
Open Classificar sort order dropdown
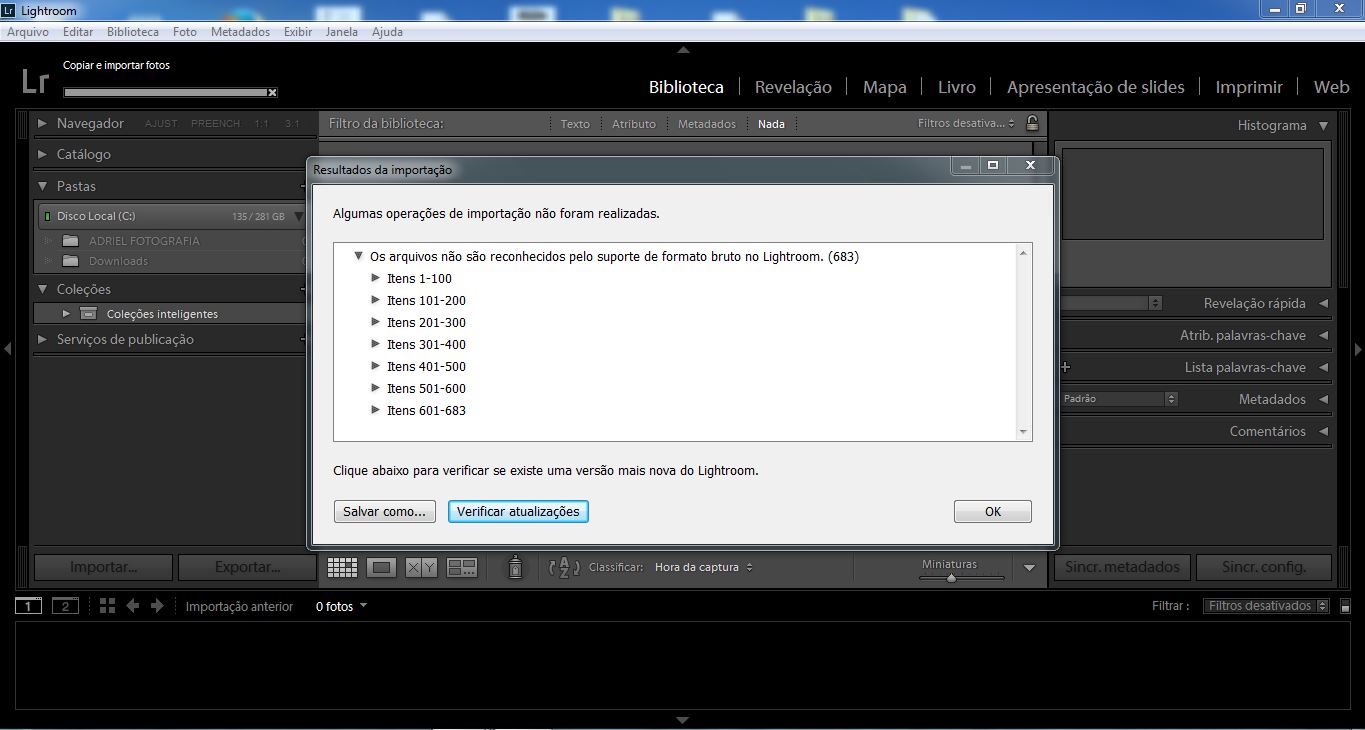703,567
